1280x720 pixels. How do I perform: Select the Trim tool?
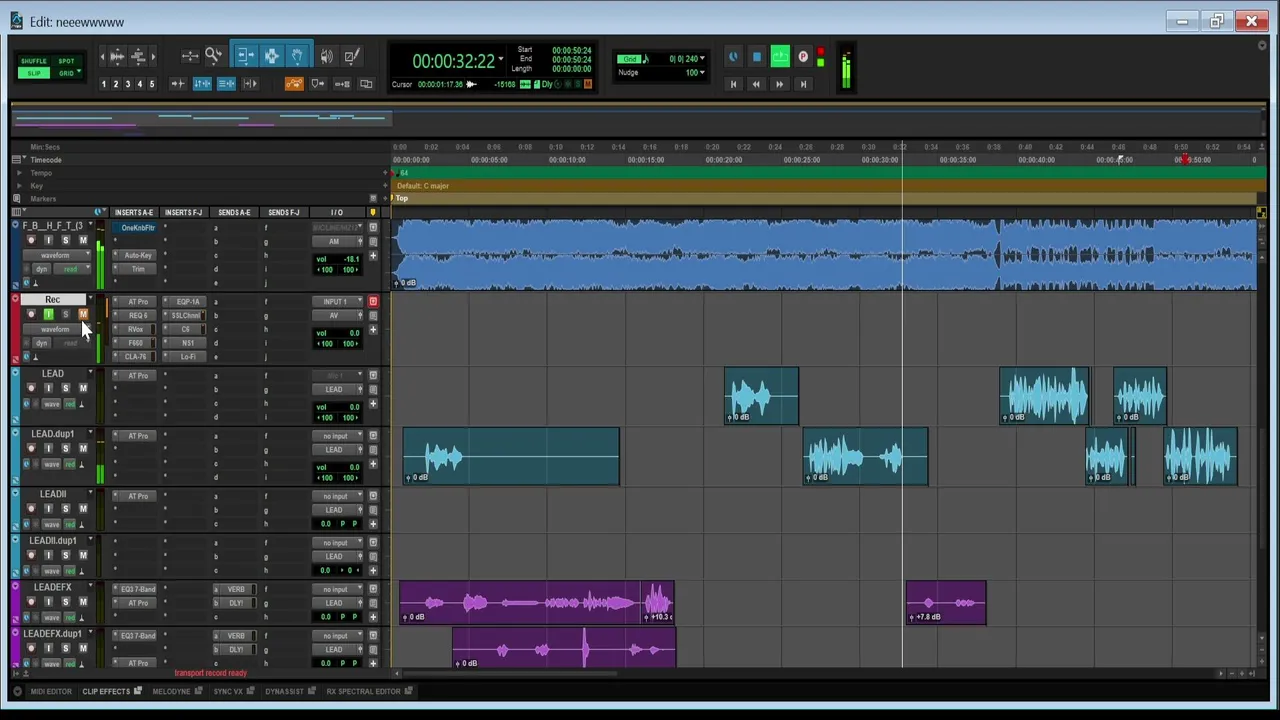245,57
